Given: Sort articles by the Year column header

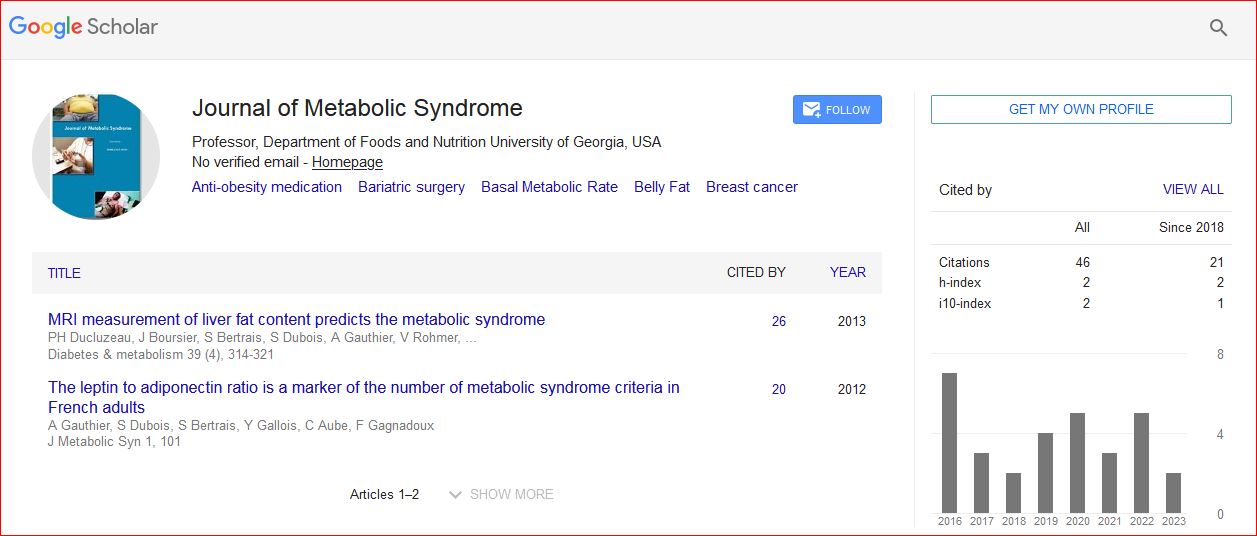Looking at the screenshot, I should 847,272.
